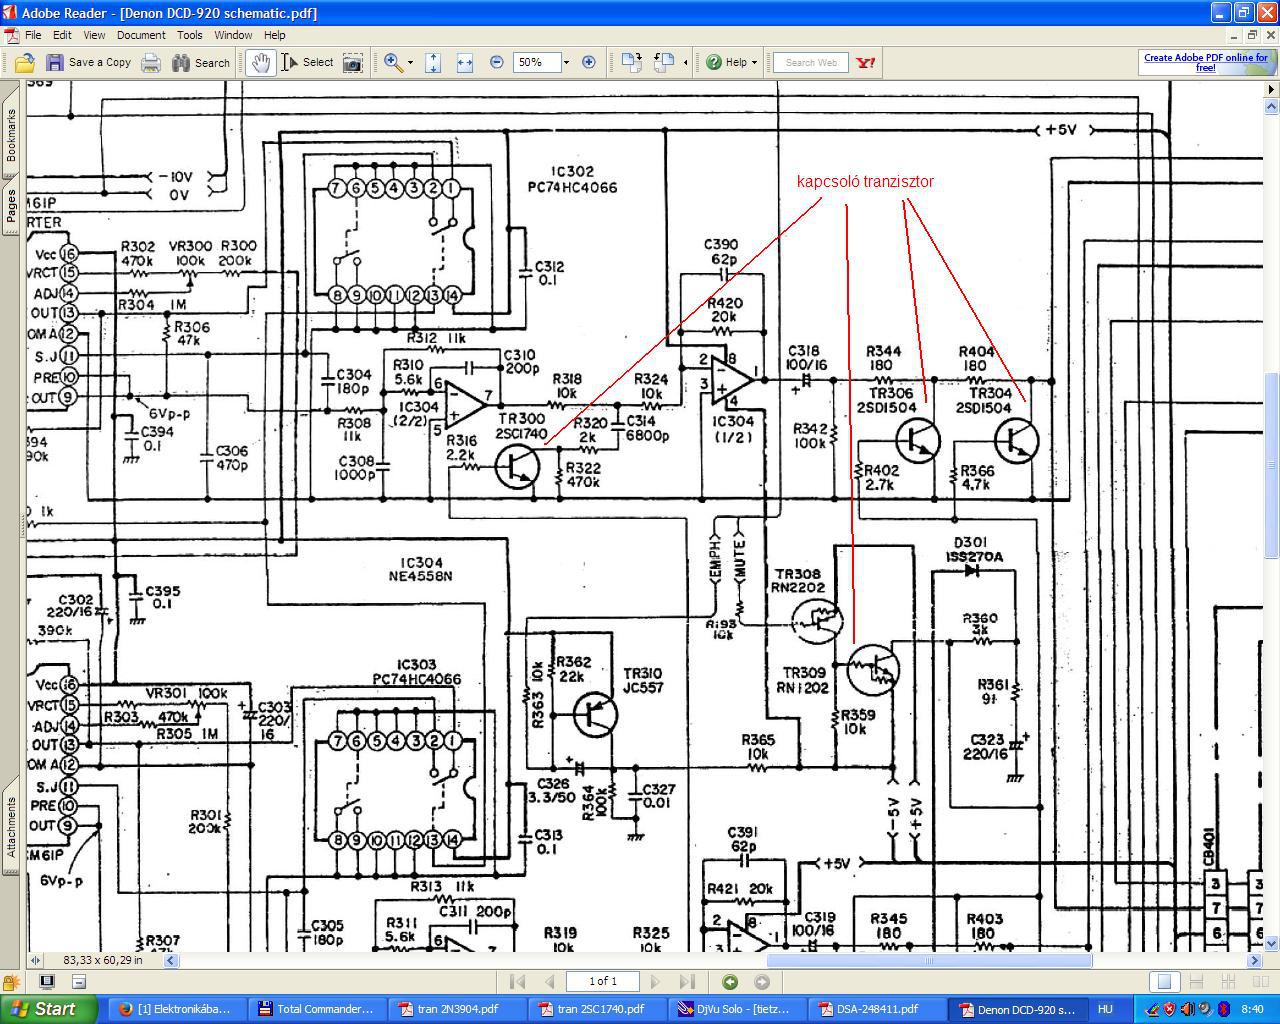
Task: Expand the zoom tool dropdown arrow
Action: 410,63
